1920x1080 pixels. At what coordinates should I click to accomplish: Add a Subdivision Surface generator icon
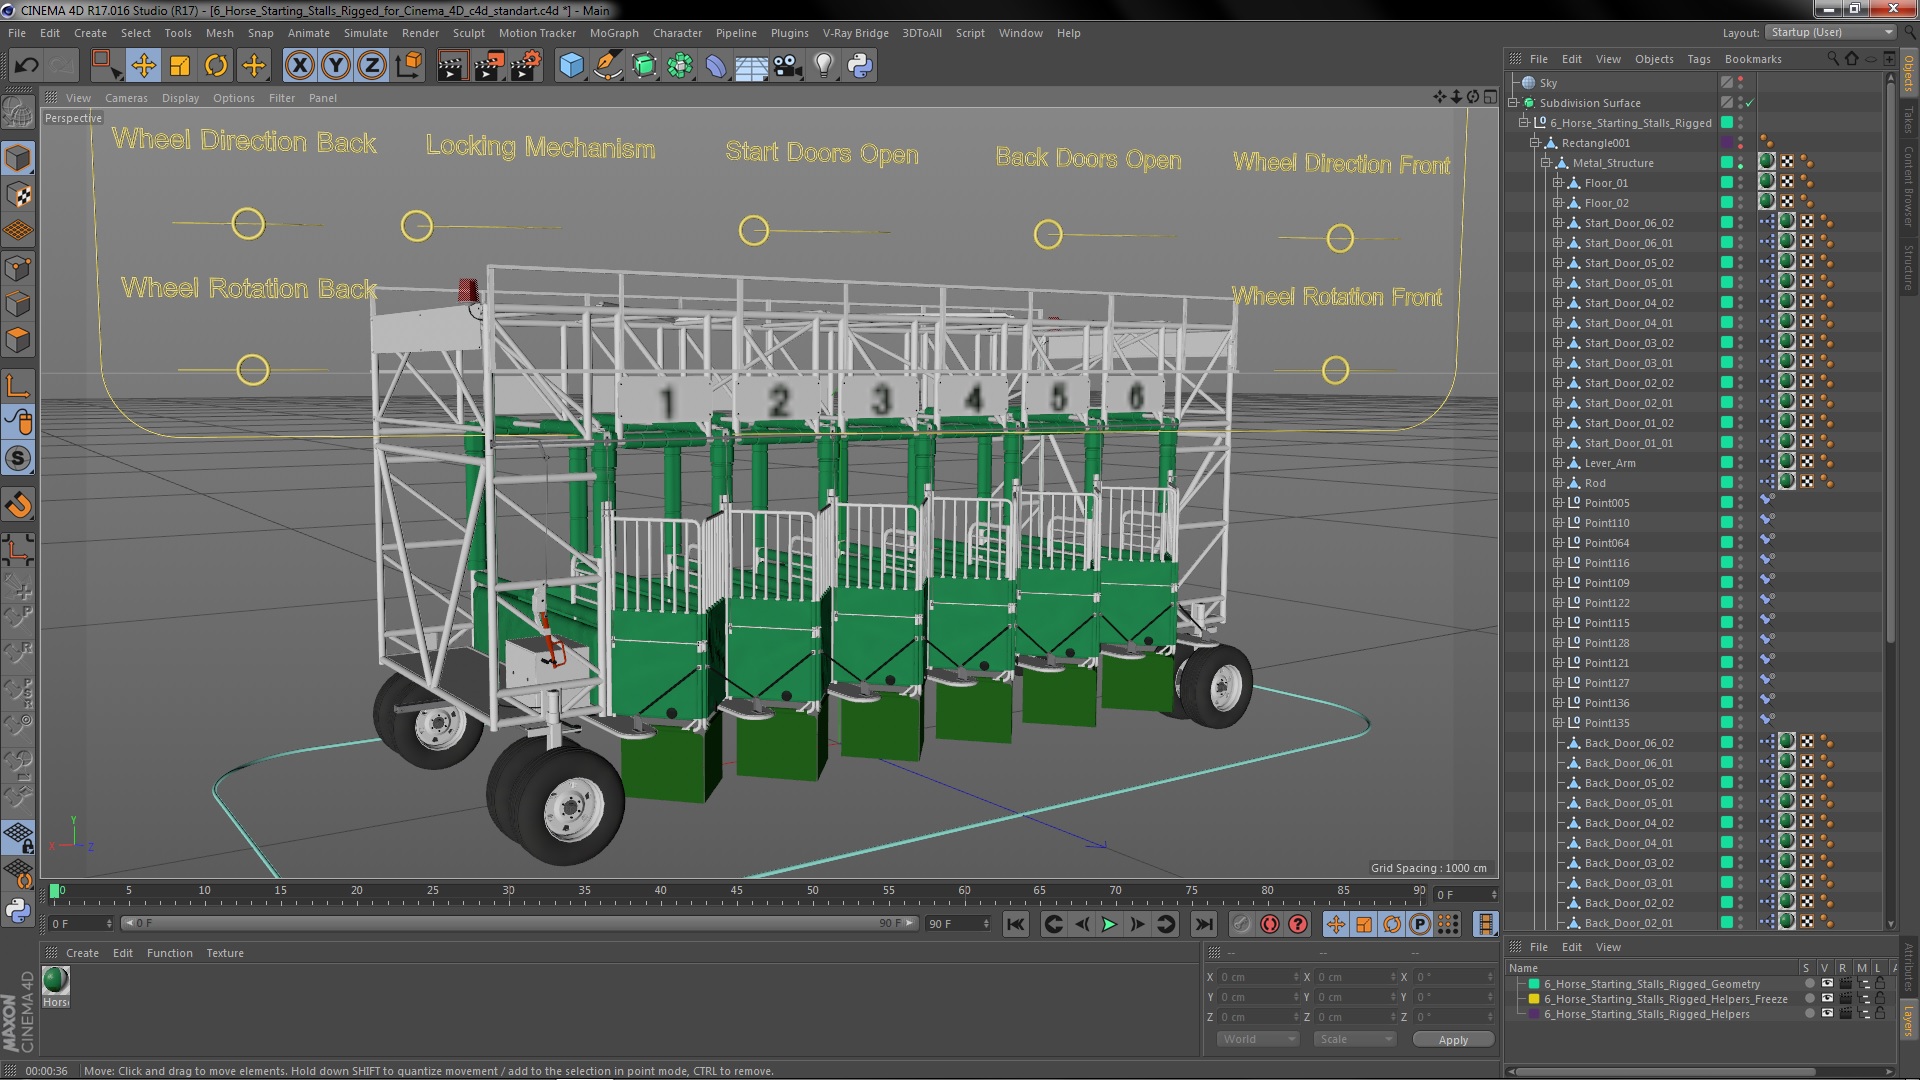coord(644,66)
